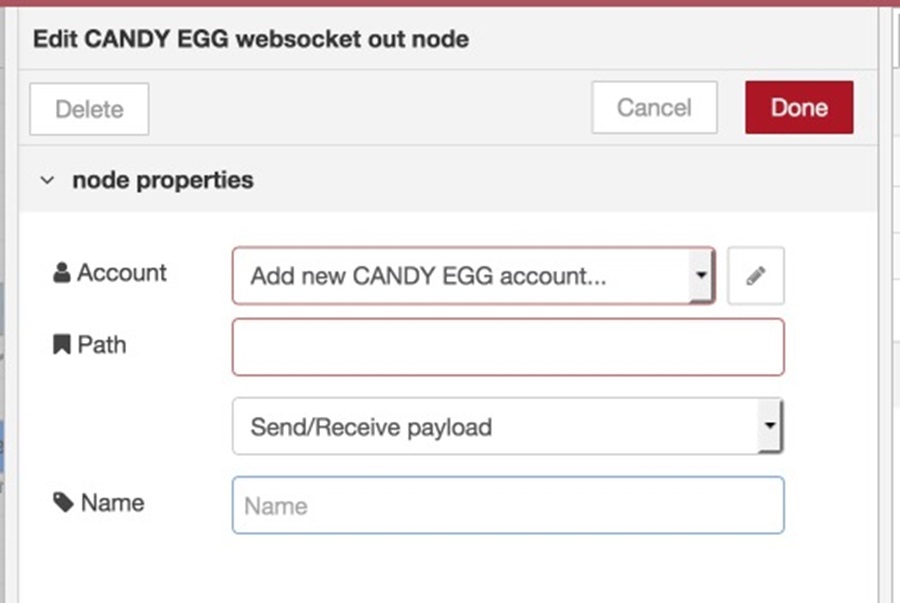Click the empty area below the Name field
The image size is (900, 603).
tap(448, 569)
